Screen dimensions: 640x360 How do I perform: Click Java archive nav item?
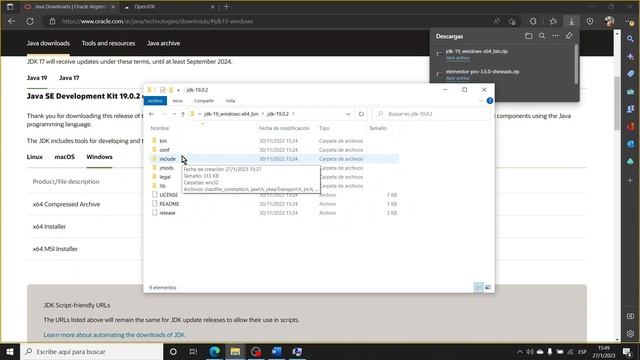pyautogui.click(x=163, y=43)
